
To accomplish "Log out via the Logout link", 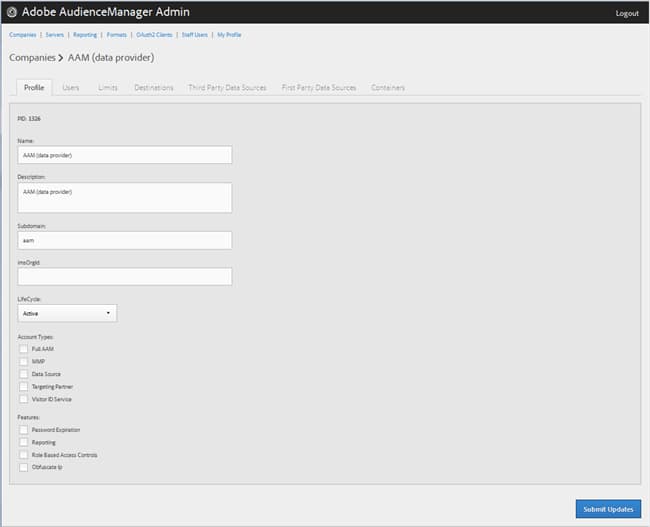I will [627, 13].
